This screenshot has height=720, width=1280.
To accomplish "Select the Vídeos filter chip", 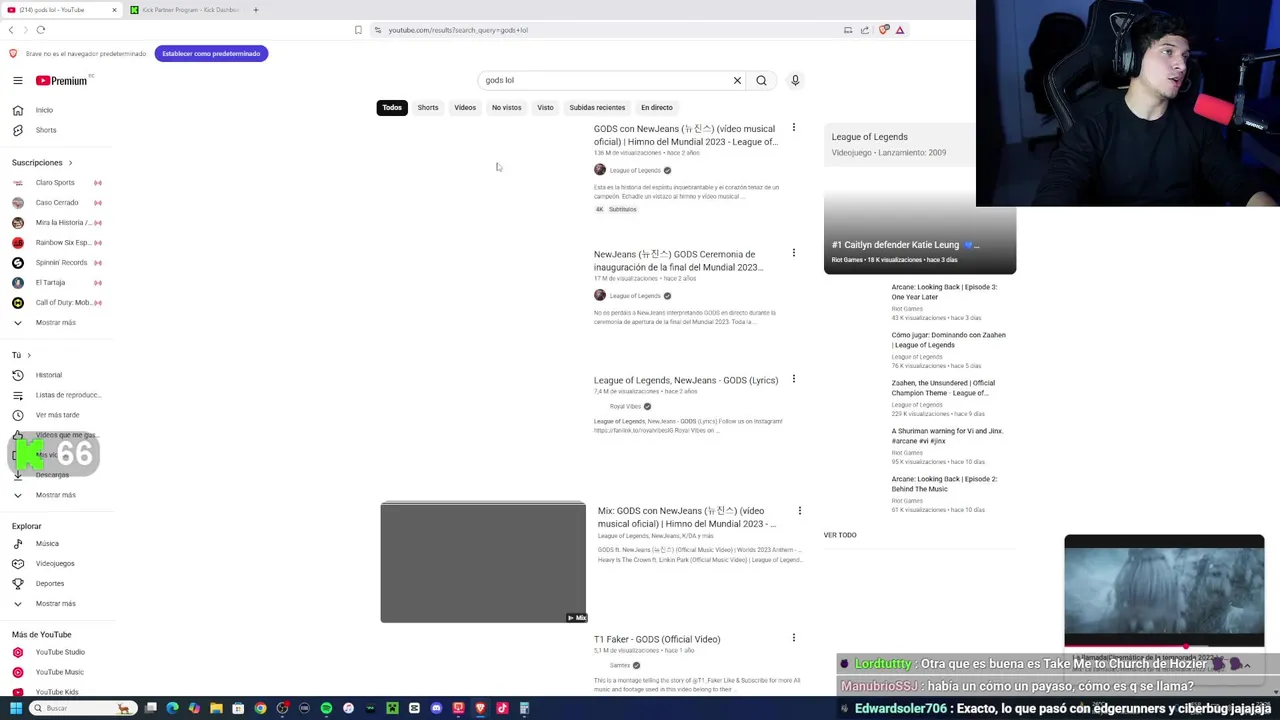I will [x=465, y=107].
